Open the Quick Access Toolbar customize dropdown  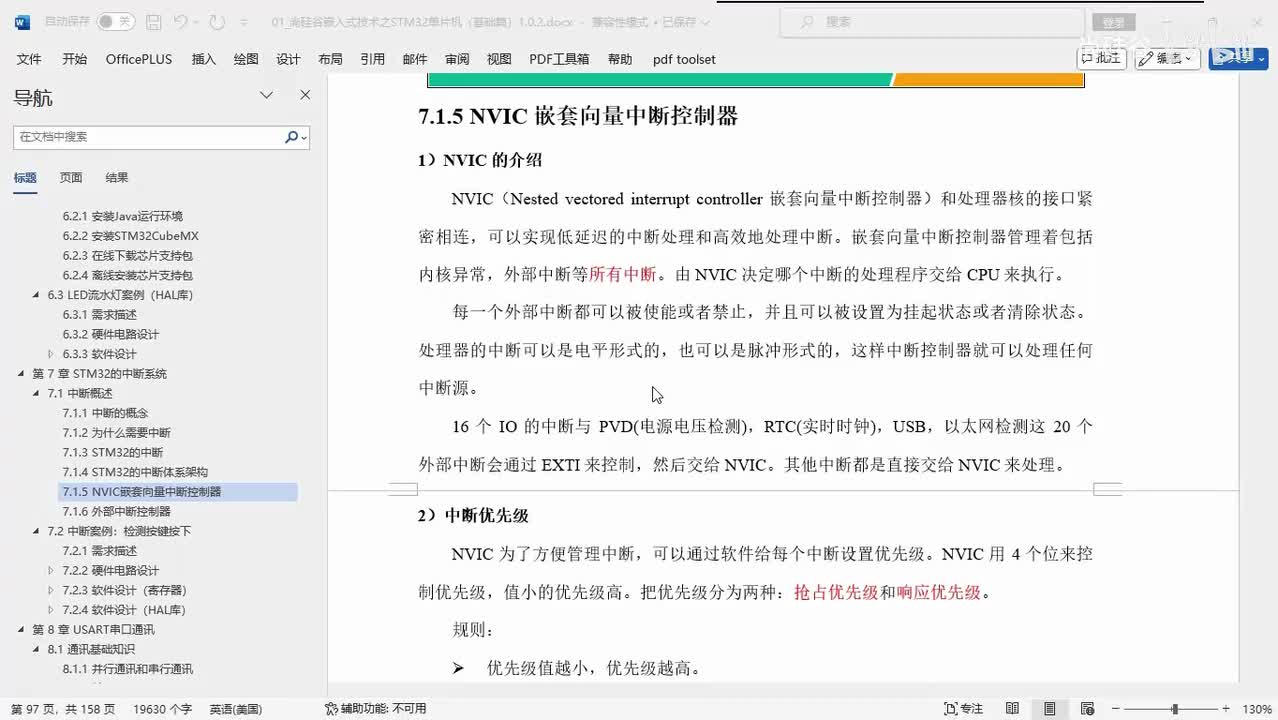click(x=245, y=21)
